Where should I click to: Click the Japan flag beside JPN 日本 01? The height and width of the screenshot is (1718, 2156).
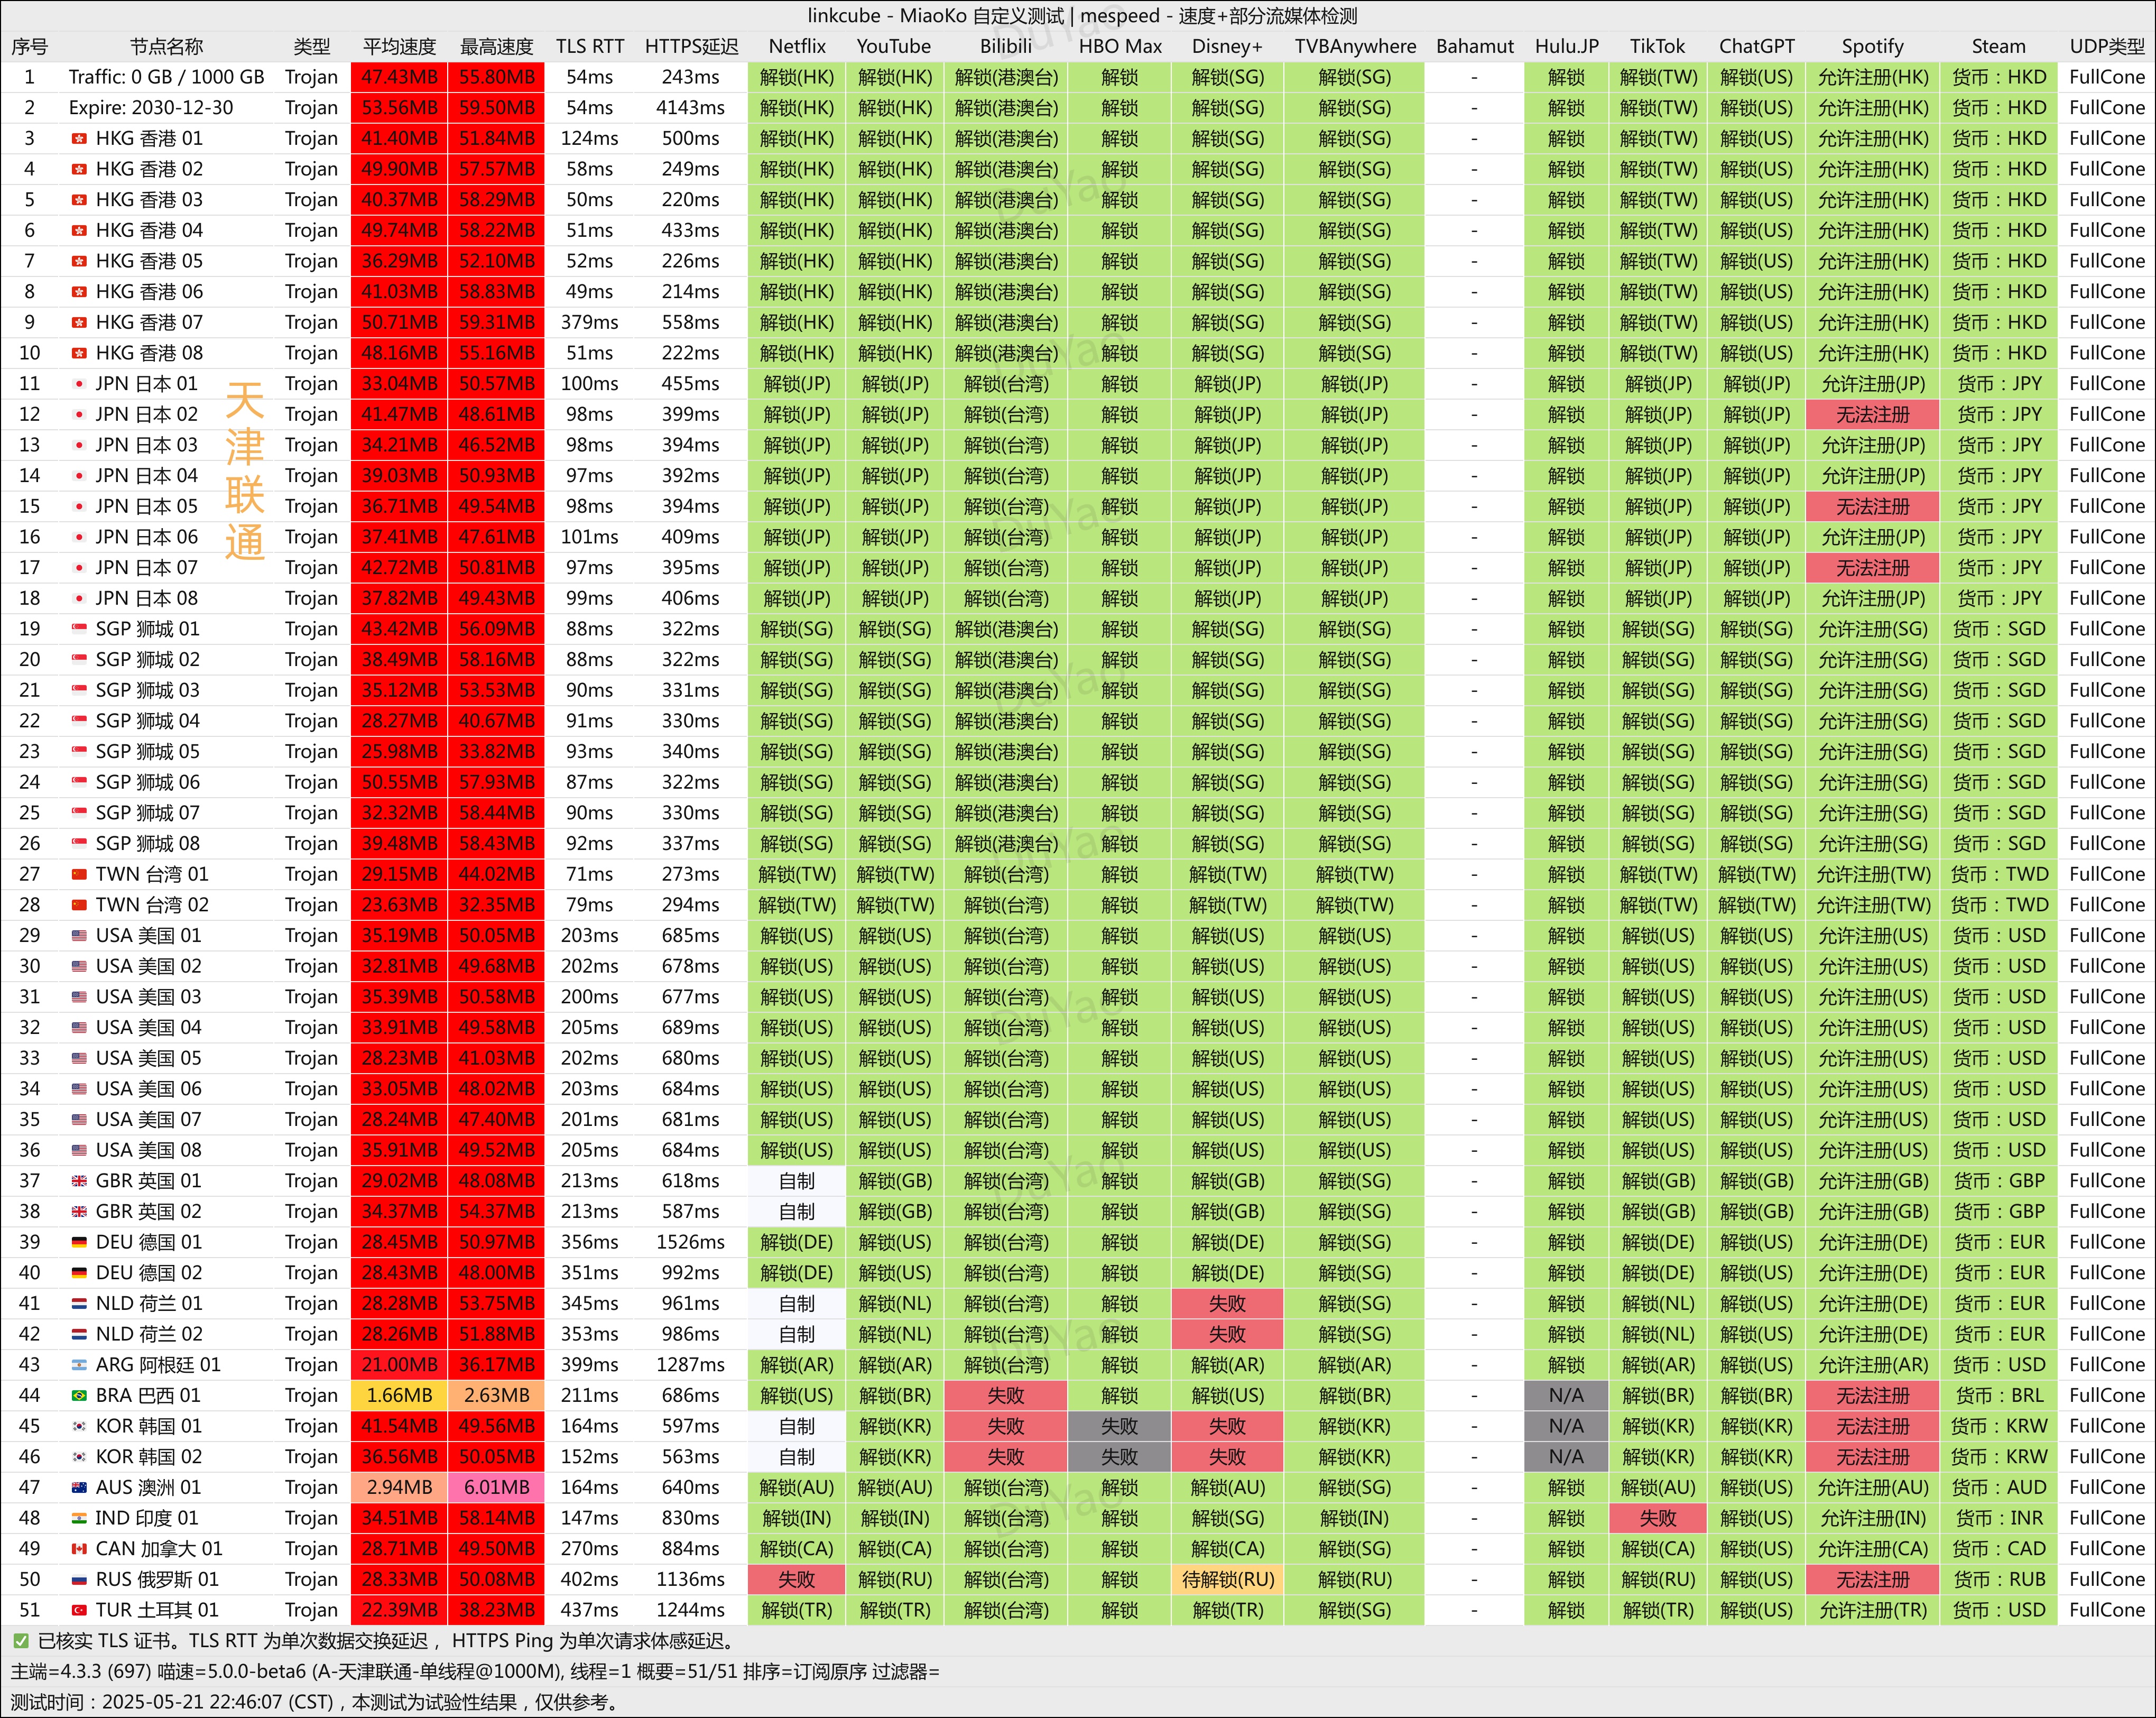tap(79, 384)
